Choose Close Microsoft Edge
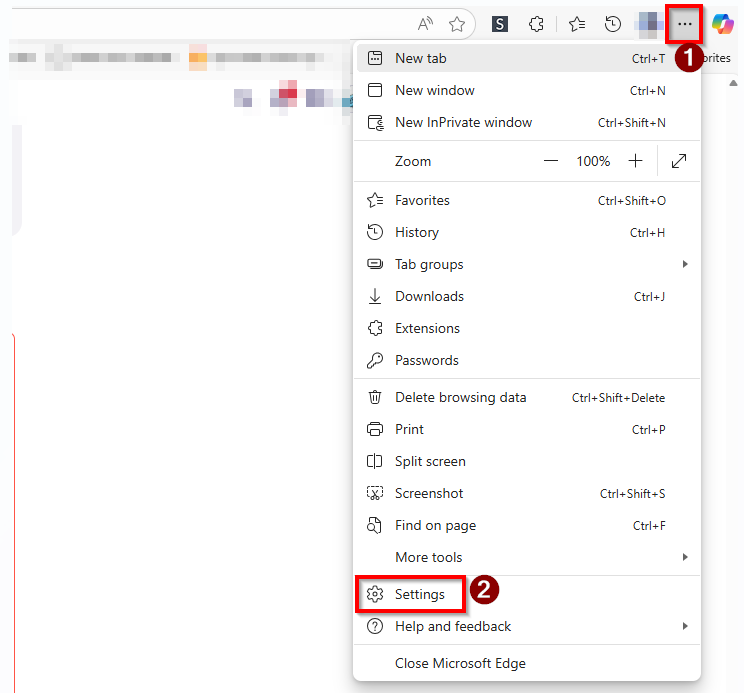Image resolution: width=744 pixels, height=693 pixels. point(527,663)
